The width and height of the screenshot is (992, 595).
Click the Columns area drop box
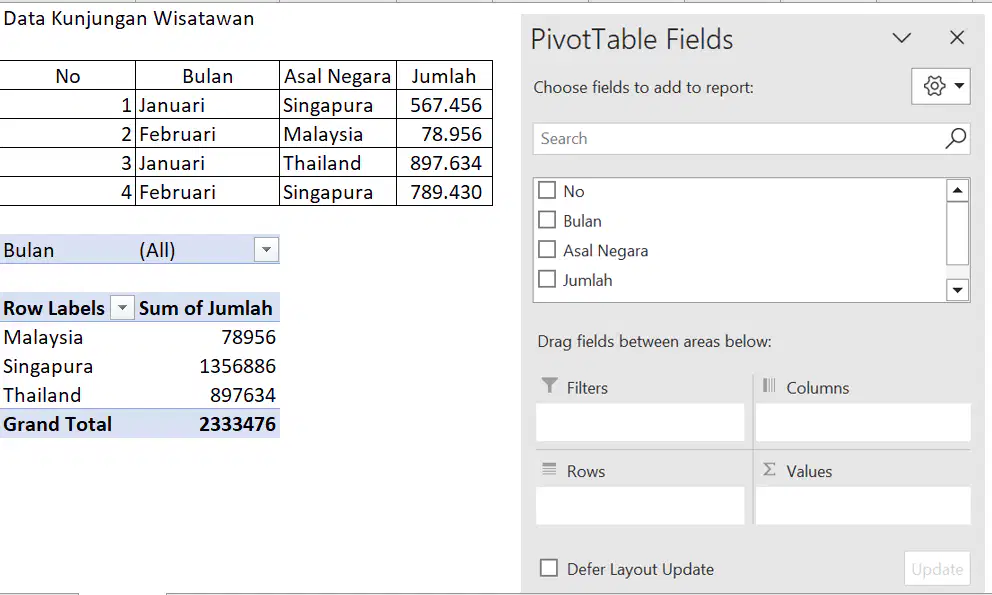point(863,422)
